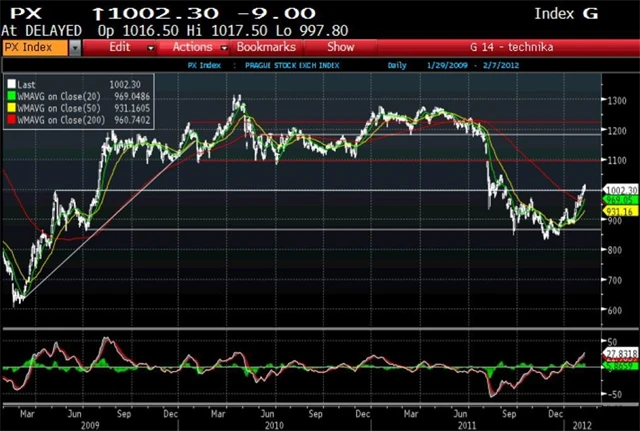The image size is (640, 431).
Task: Open the Edit menu
Action: 119,47
